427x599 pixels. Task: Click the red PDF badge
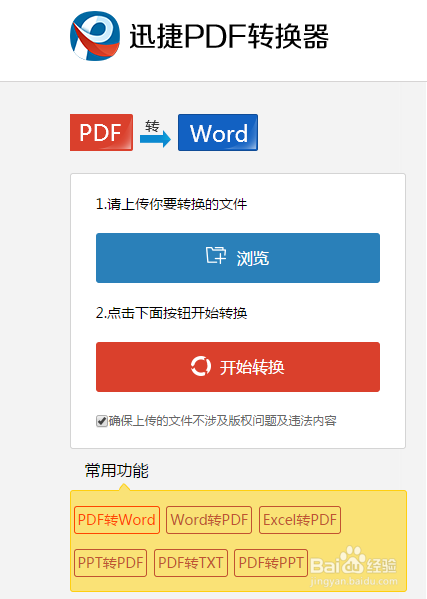click(x=101, y=132)
